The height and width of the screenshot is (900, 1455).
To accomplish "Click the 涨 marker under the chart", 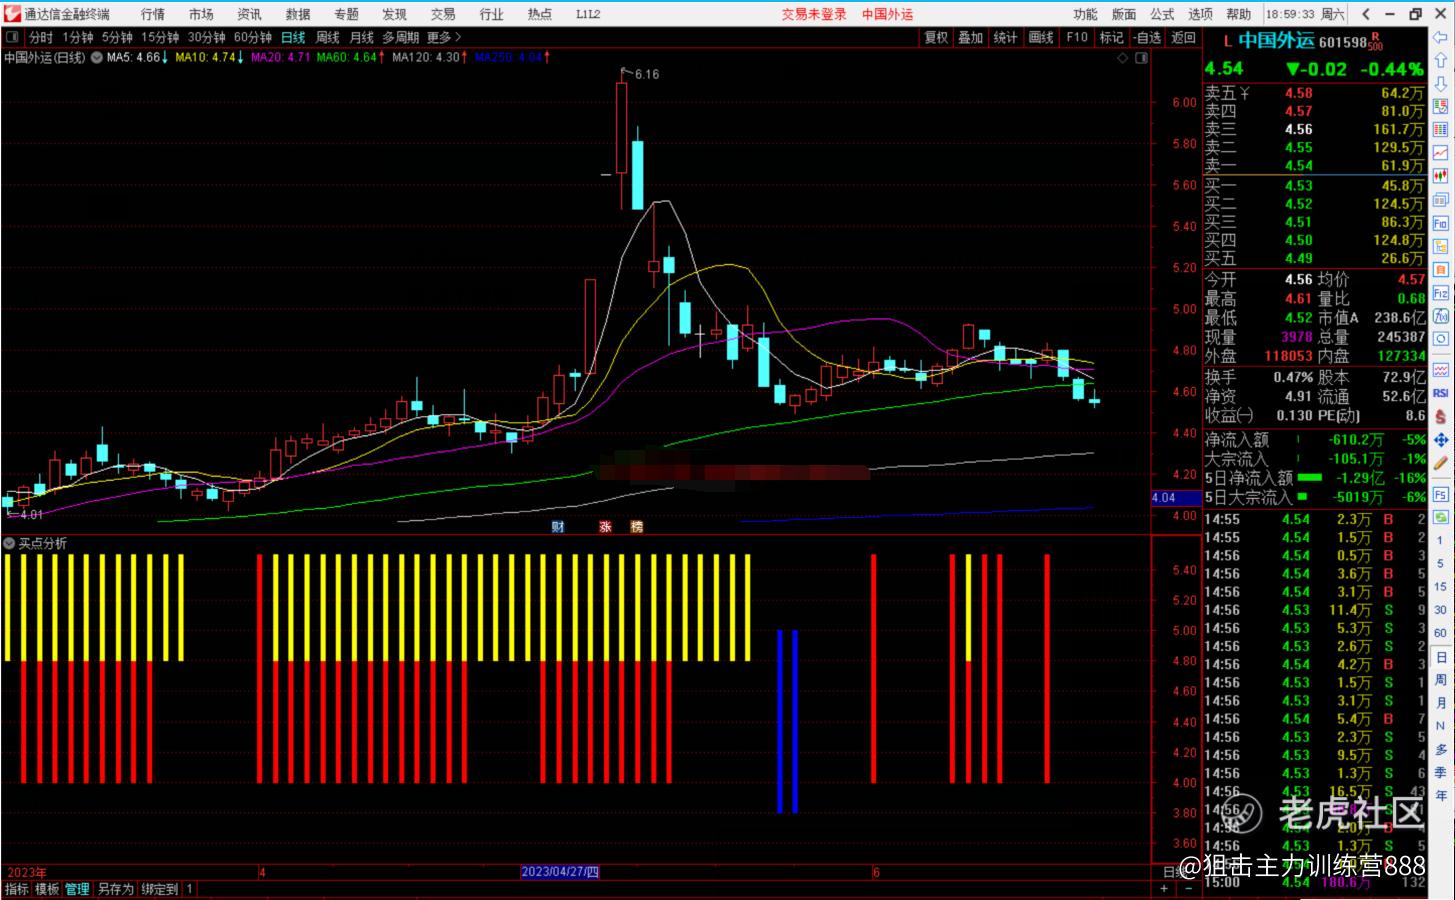I will (x=605, y=526).
